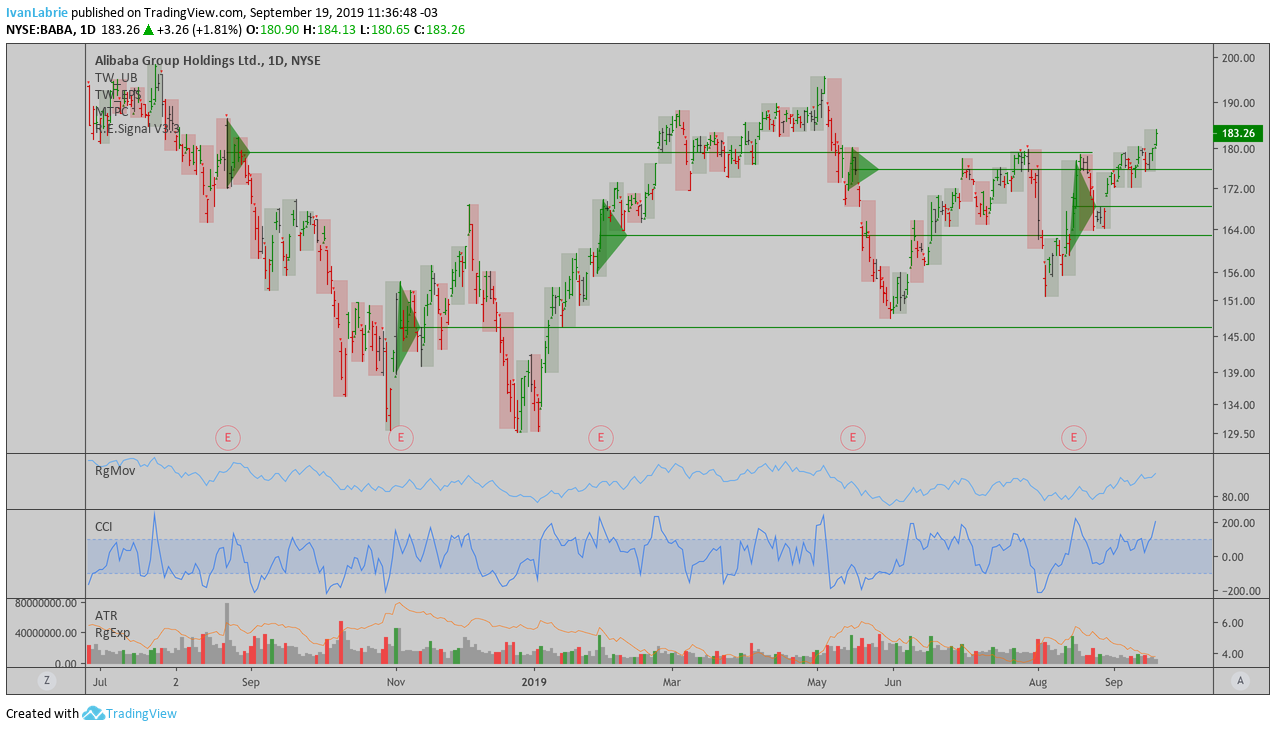Click the Nov label on time axis
The width and height of the screenshot is (1276, 731).
pos(396,681)
